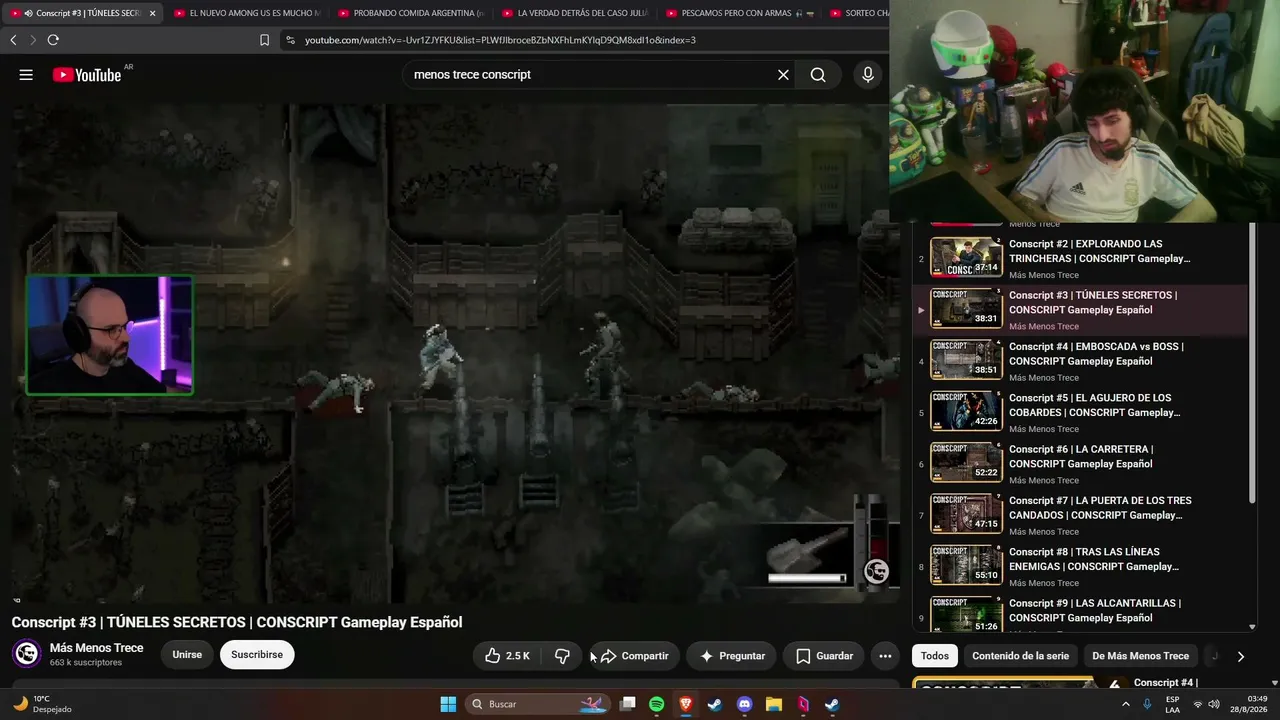
Task: Go back with the browser back arrow
Action: [x=13, y=40]
